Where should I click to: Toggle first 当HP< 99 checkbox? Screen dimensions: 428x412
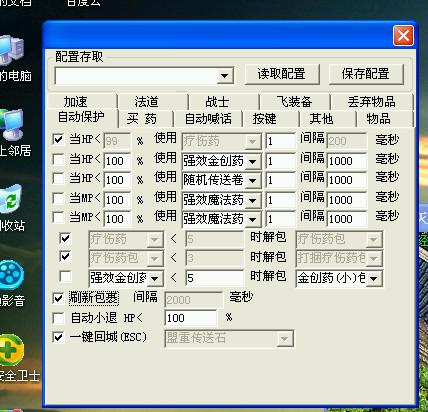[x=58, y=139]
